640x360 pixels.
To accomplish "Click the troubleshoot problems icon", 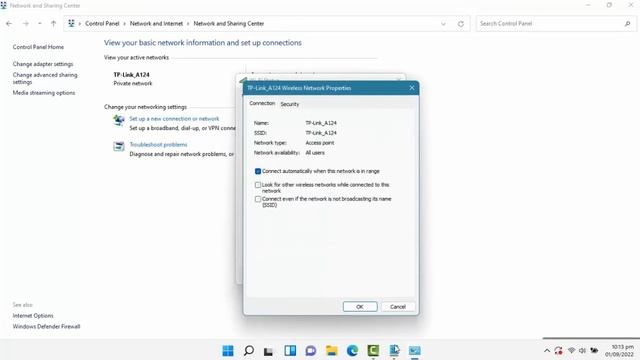I will (x=119, y=146).
